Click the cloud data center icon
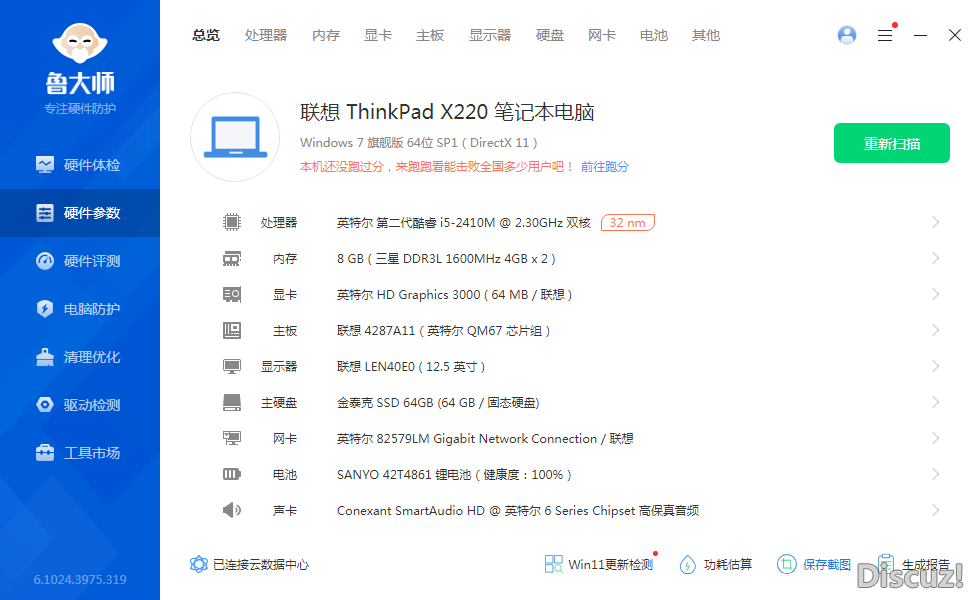The width and height of the screenshot is (980, 600). click(x=199, y=564)
